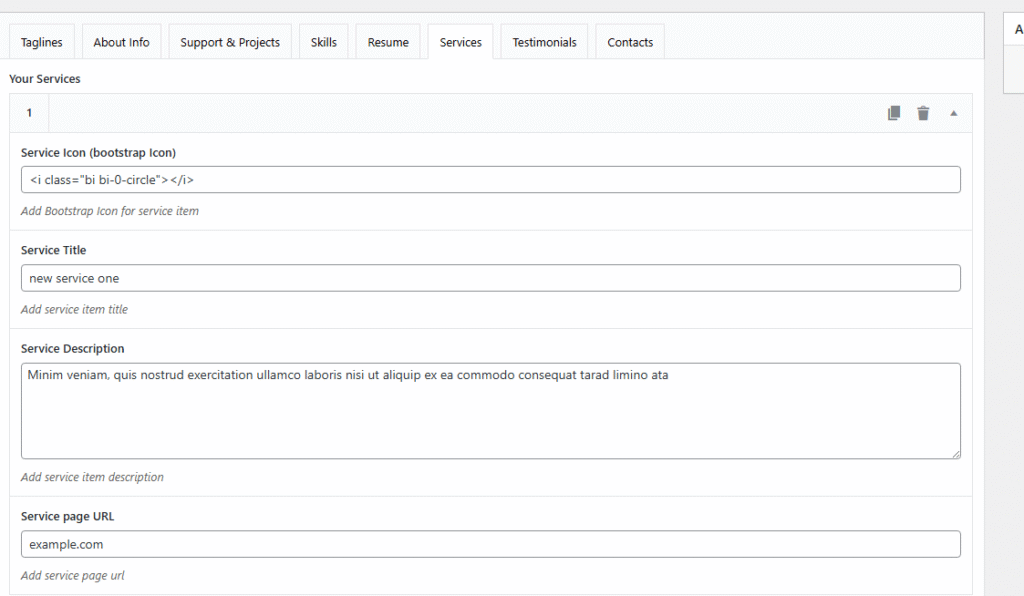
Task: Go to Support & Projects tab
Action: 230,42
